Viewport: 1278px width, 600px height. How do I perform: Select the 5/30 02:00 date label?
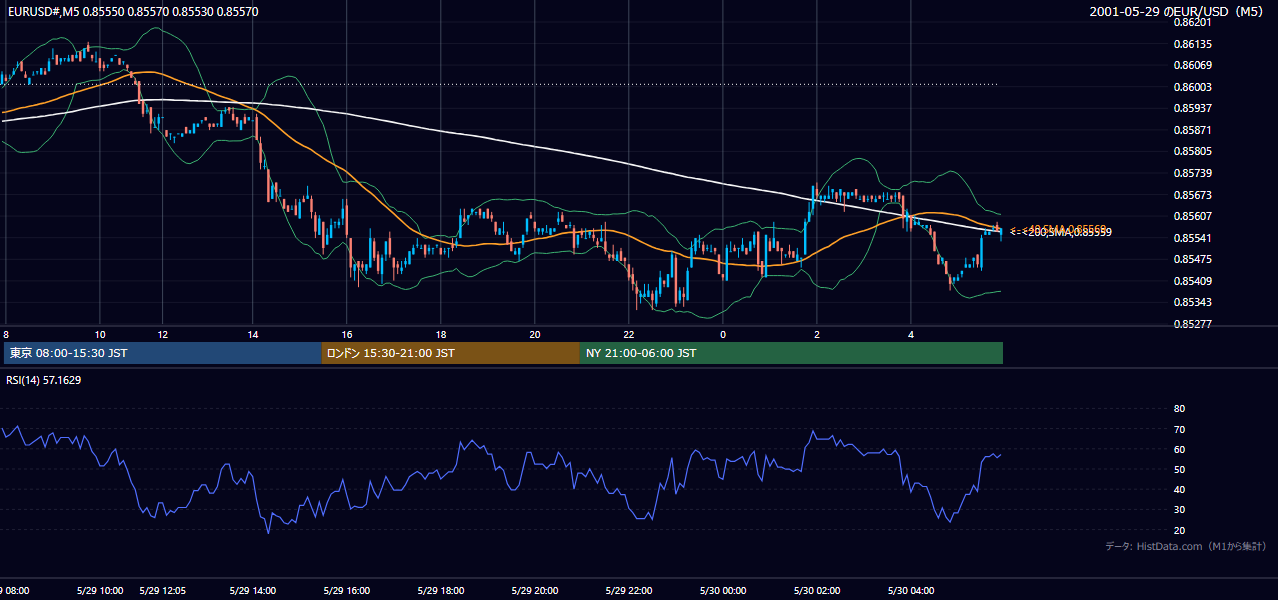(x=816, y=591)
